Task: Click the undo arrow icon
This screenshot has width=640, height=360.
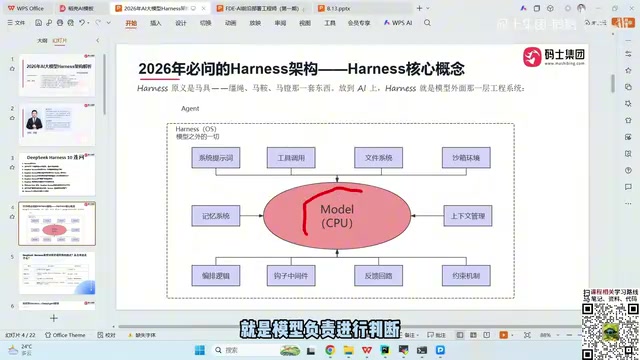Action: point(82,23)
